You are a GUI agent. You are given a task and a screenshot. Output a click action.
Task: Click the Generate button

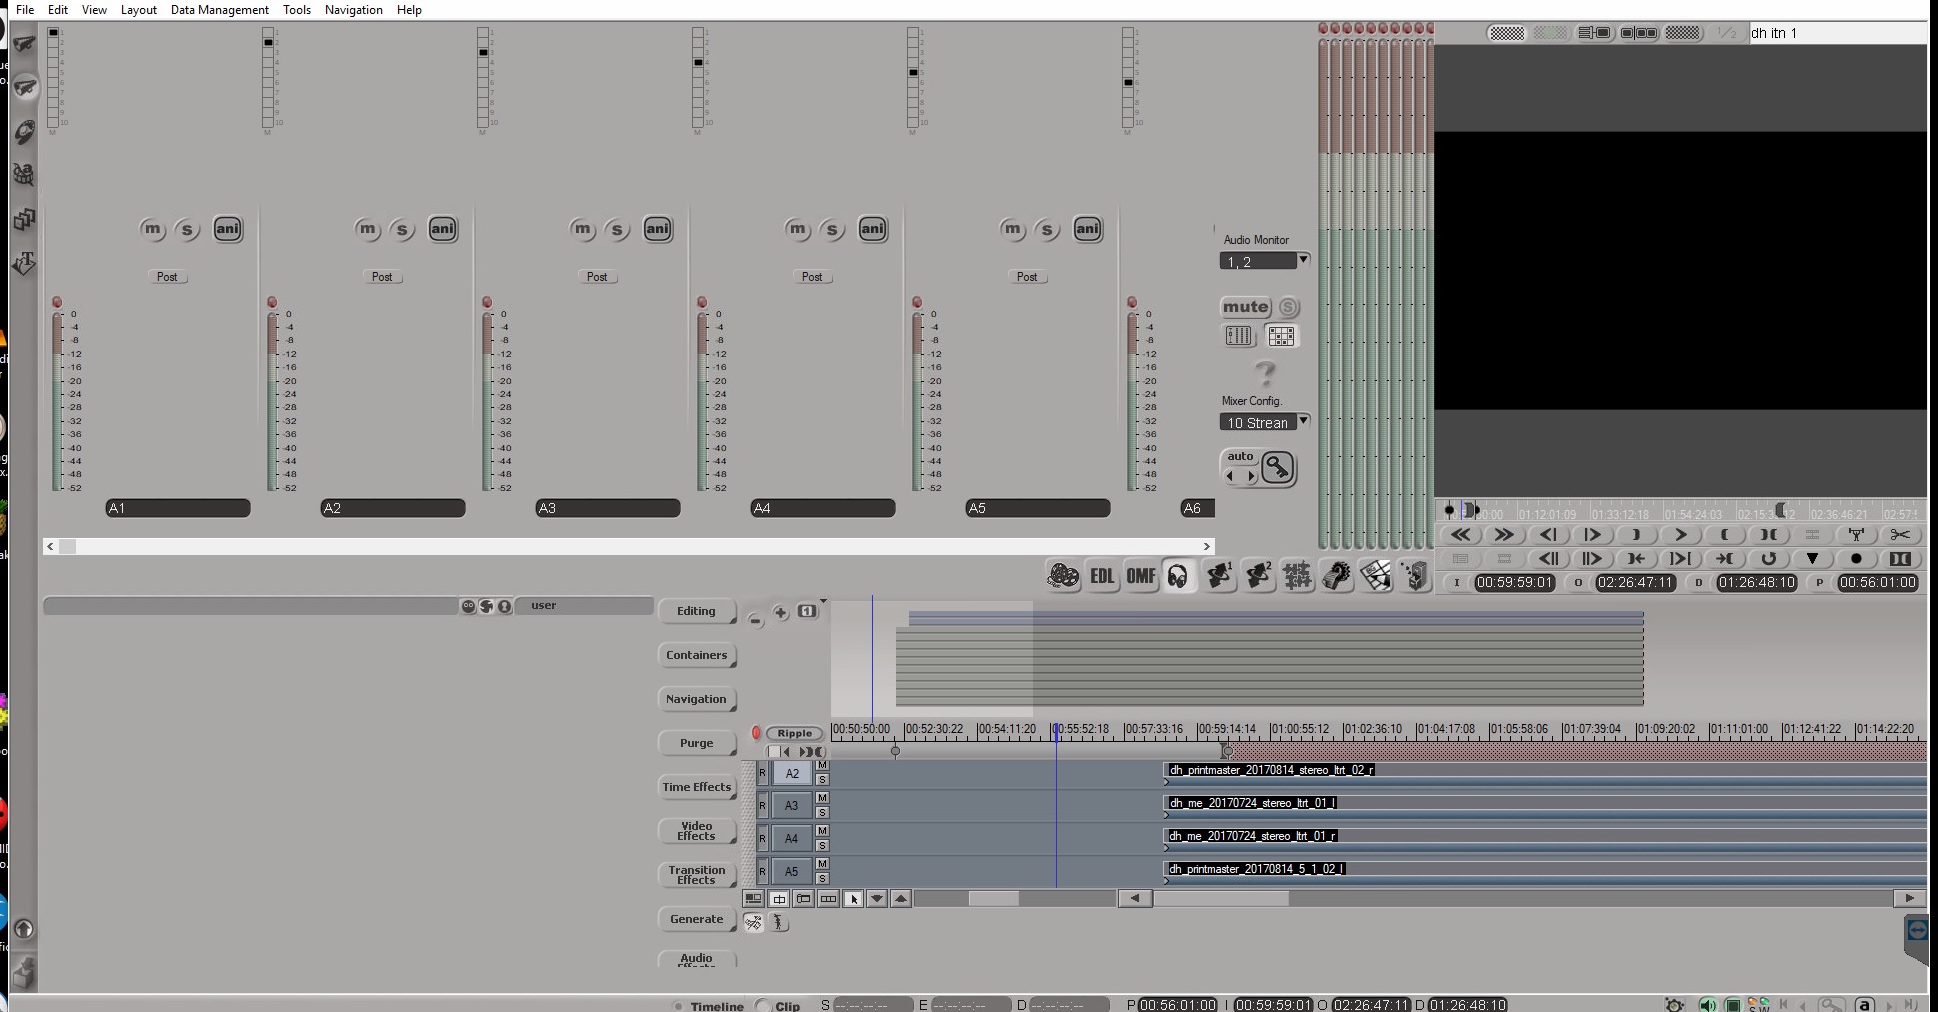pyautogui.click(x=697, y=919)
